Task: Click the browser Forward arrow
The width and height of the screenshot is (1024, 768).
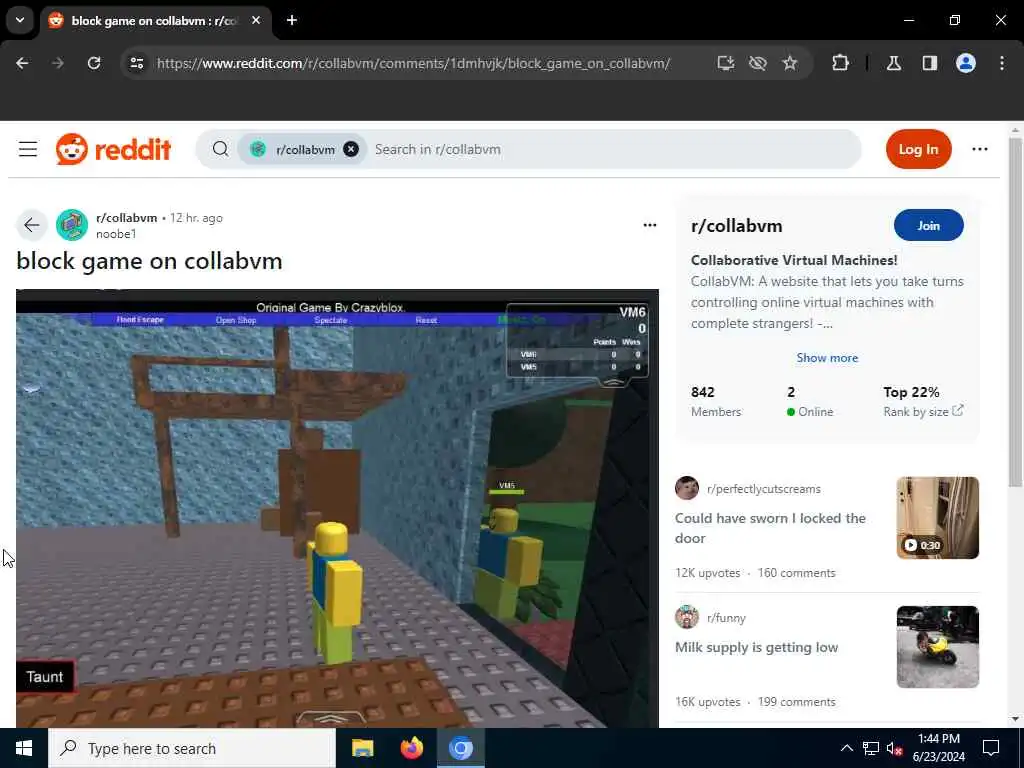Action: 57,63
